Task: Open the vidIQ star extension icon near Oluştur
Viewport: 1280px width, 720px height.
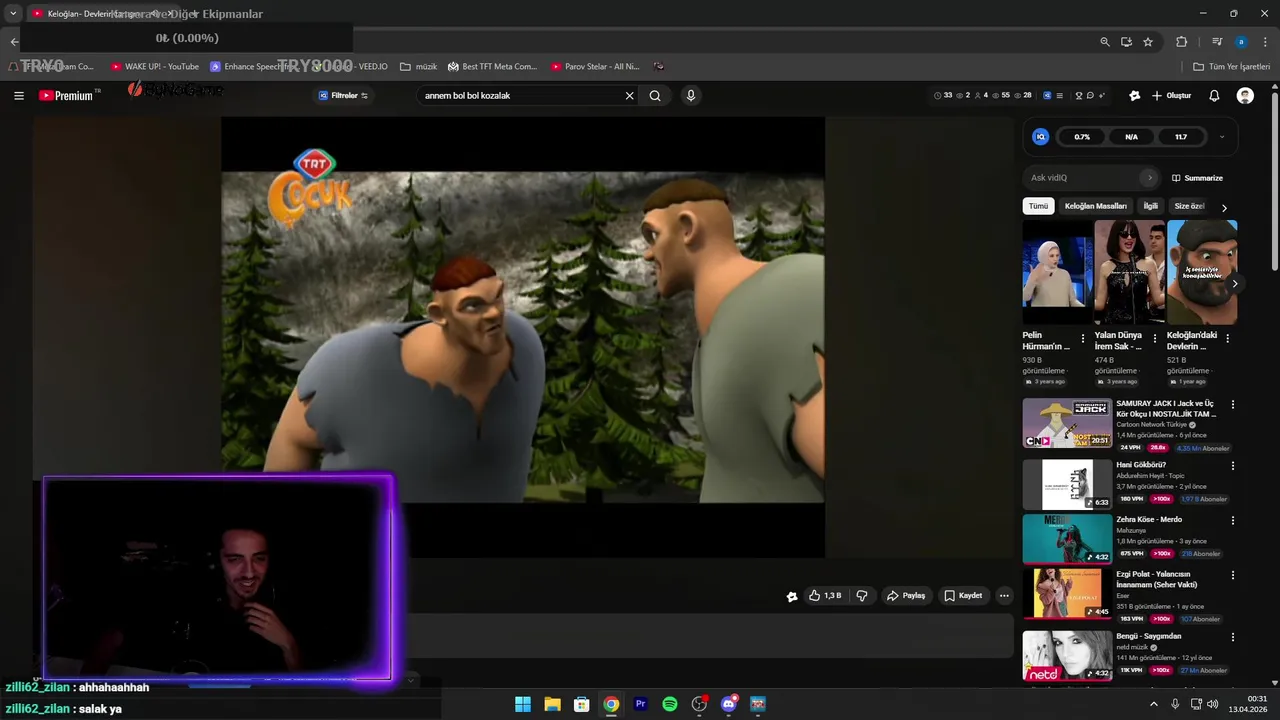Action: [x=1134, y=96]
